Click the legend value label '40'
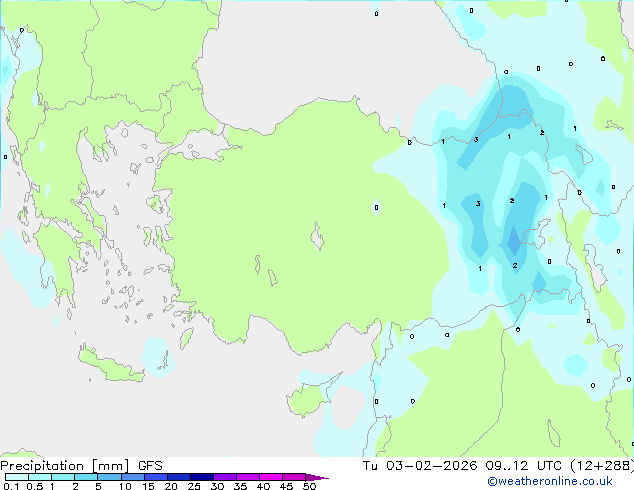634x490 pixels. (263, 486)
